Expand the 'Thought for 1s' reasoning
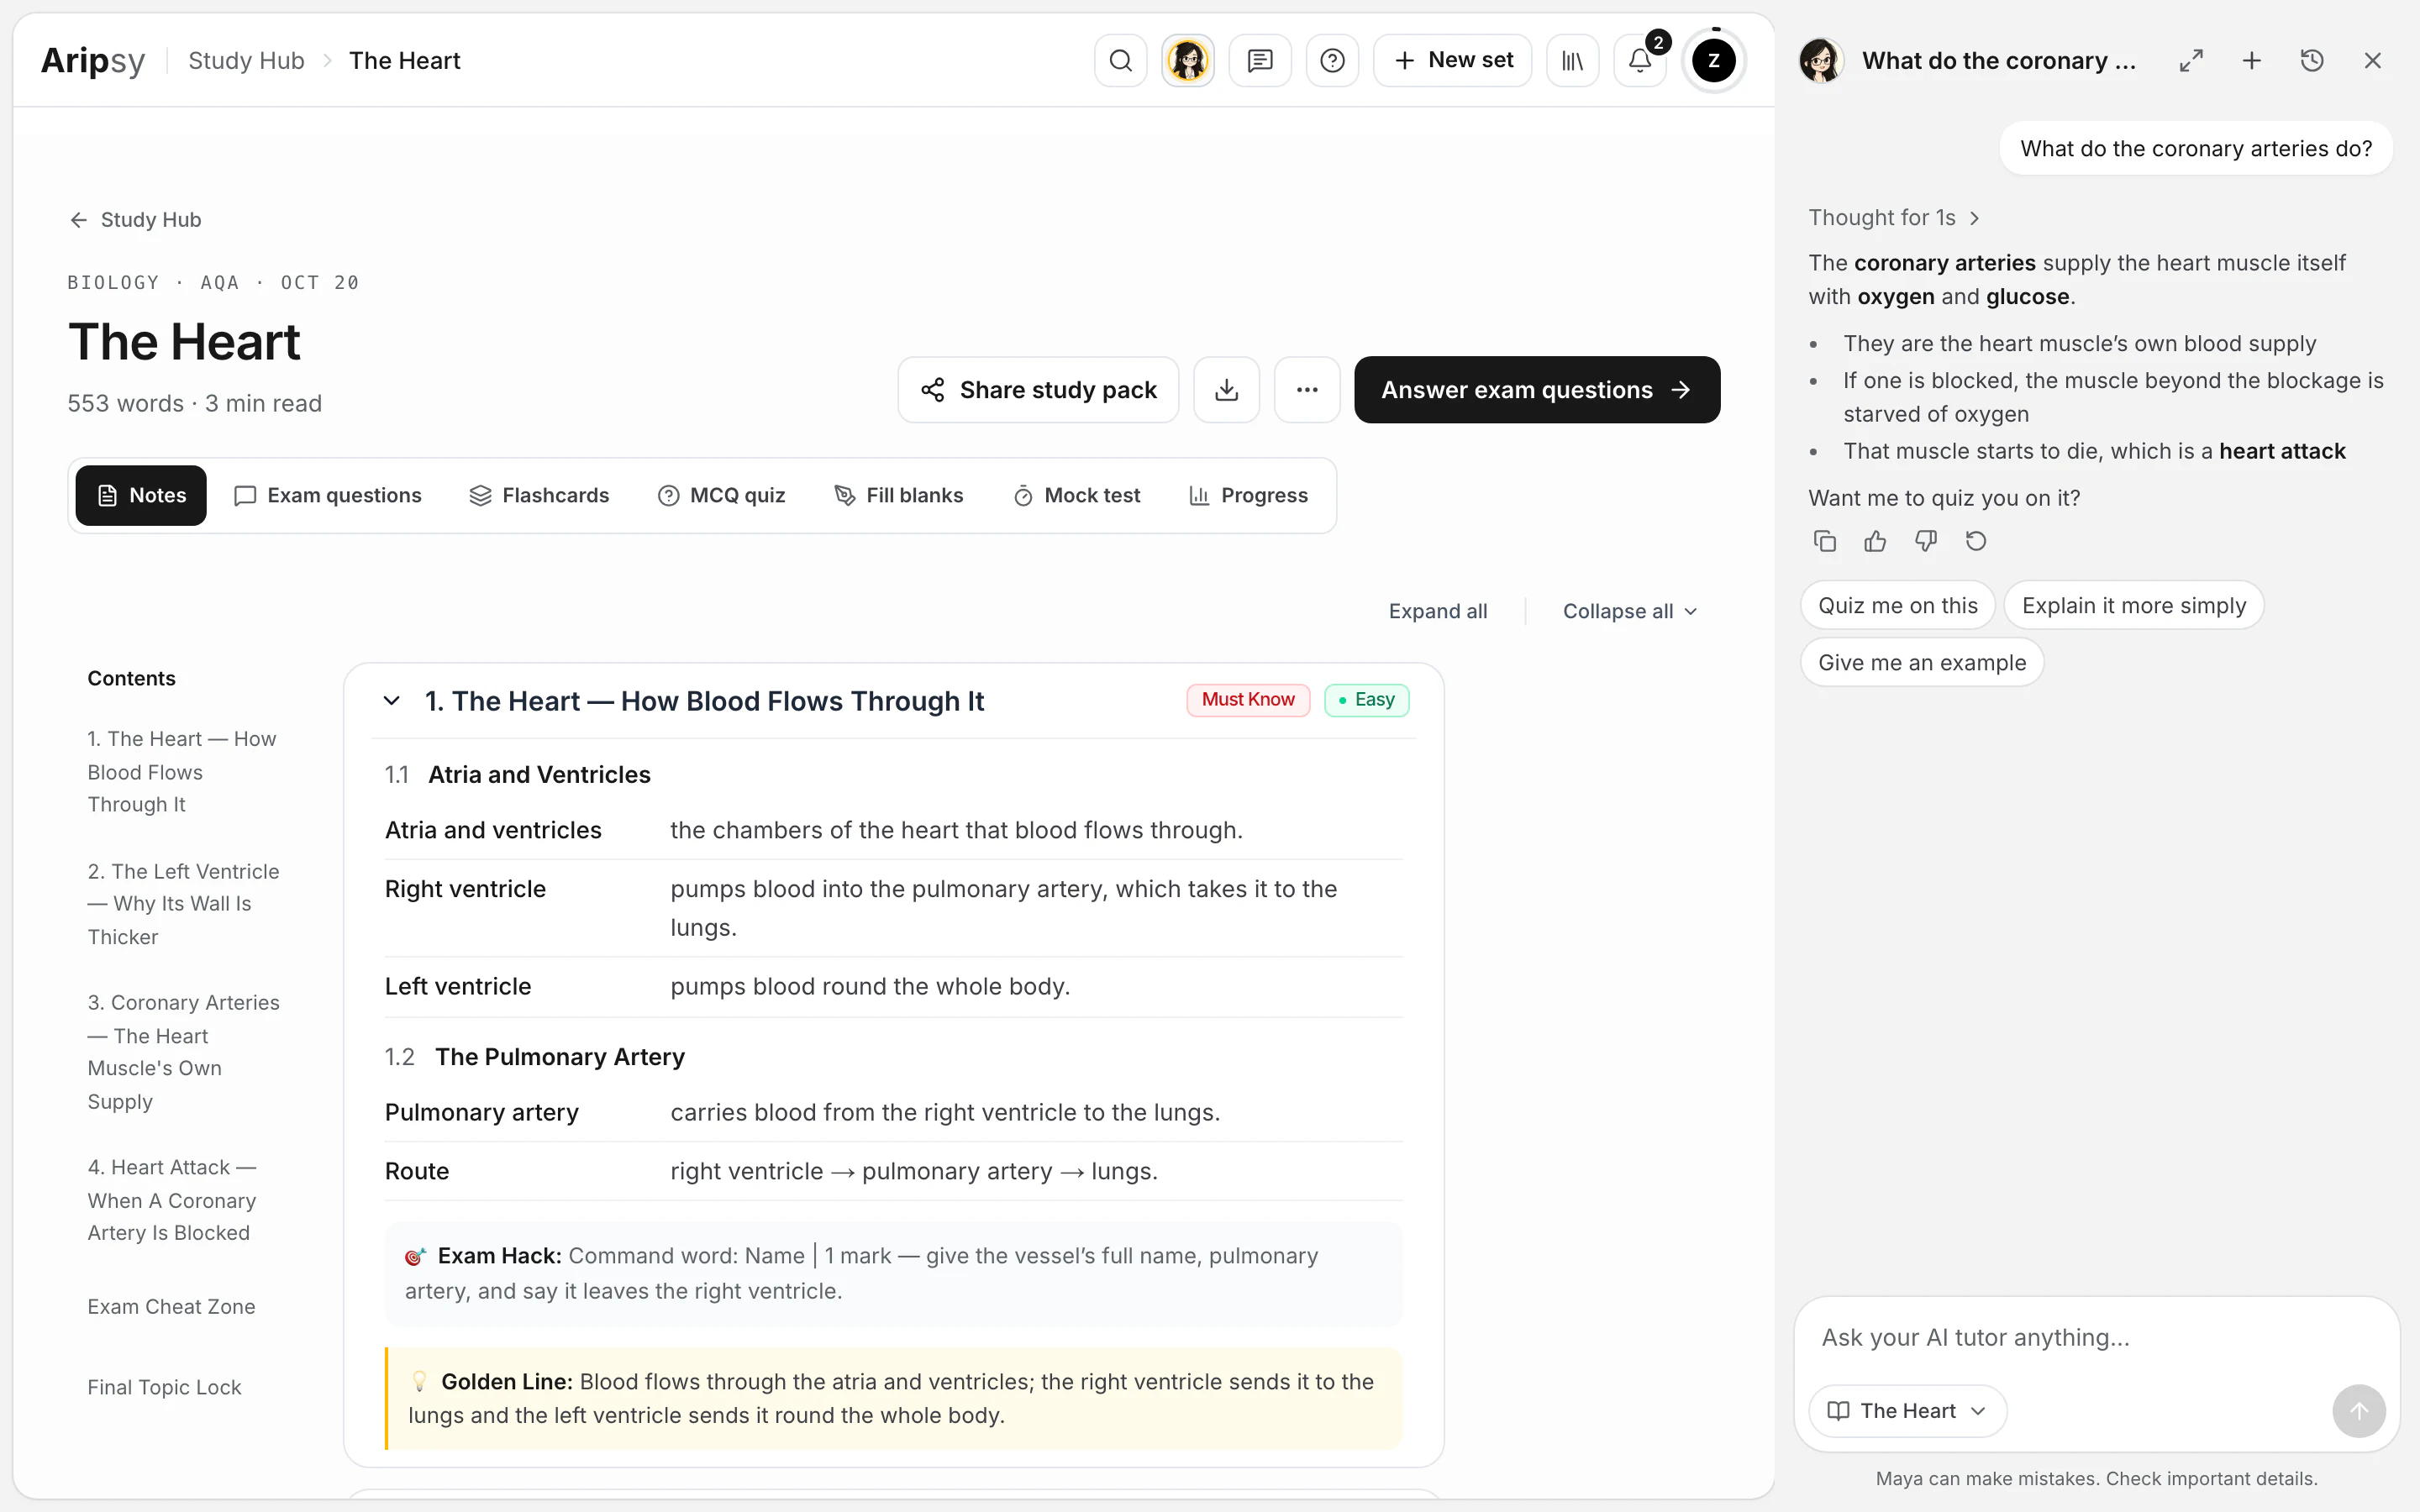2420x1512 pixels. tap(1894, 217)
